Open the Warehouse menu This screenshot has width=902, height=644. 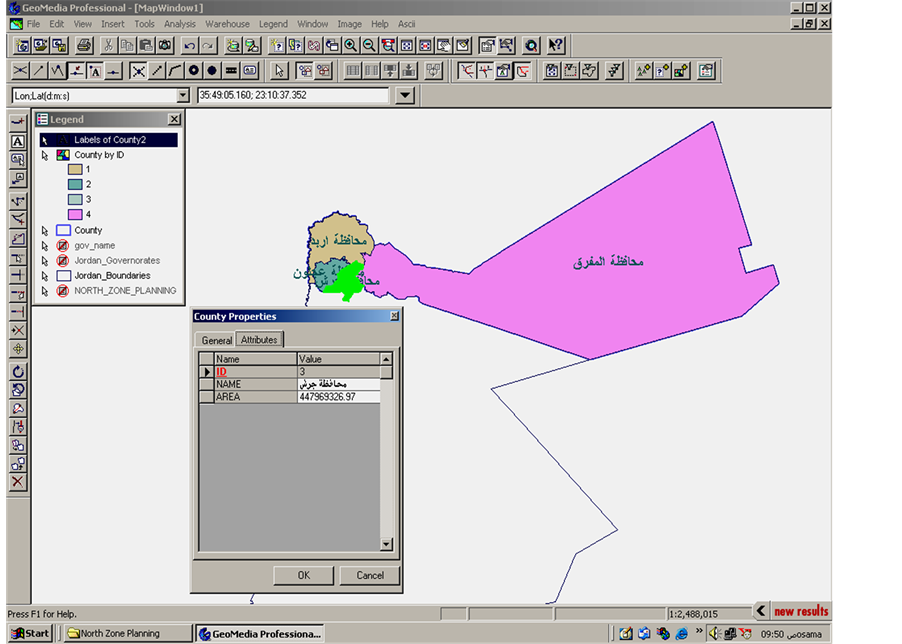click(227, 23)
